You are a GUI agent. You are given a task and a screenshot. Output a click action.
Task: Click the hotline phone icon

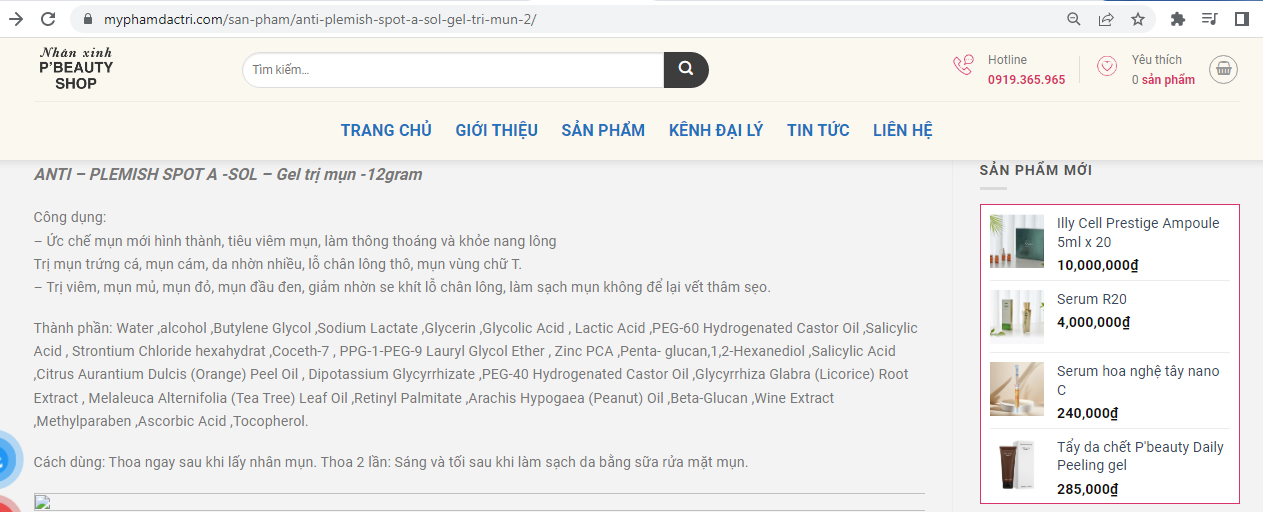click(963, 66)
